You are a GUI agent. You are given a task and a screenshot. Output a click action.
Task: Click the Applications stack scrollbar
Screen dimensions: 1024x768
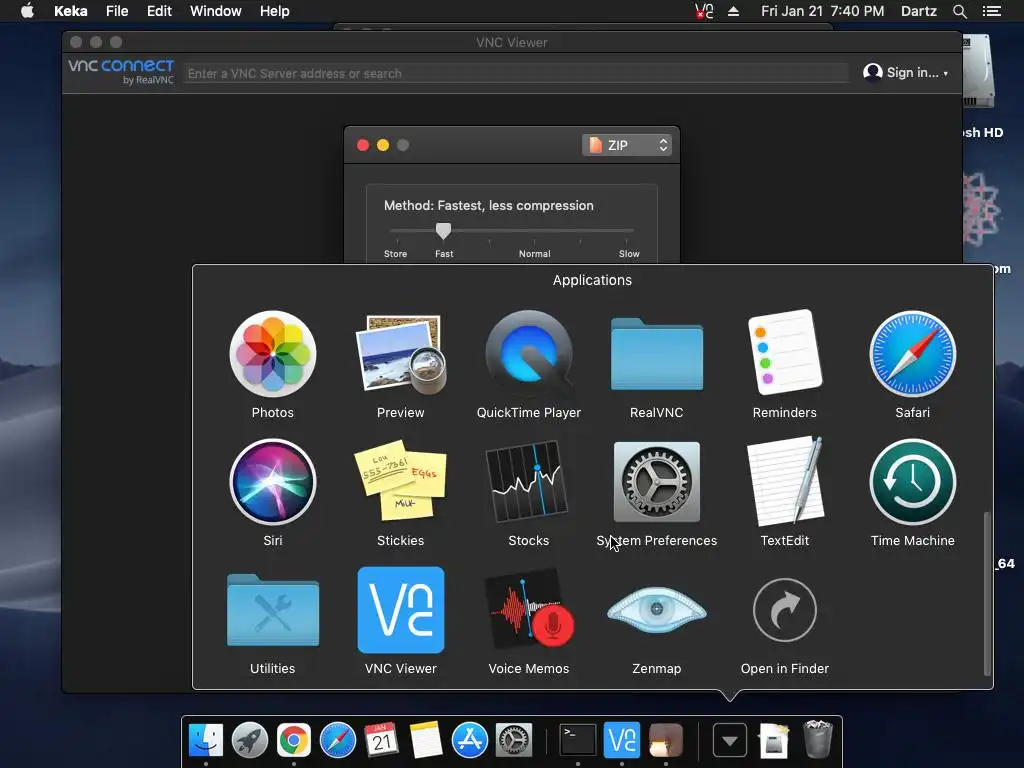tap(987, 593)
